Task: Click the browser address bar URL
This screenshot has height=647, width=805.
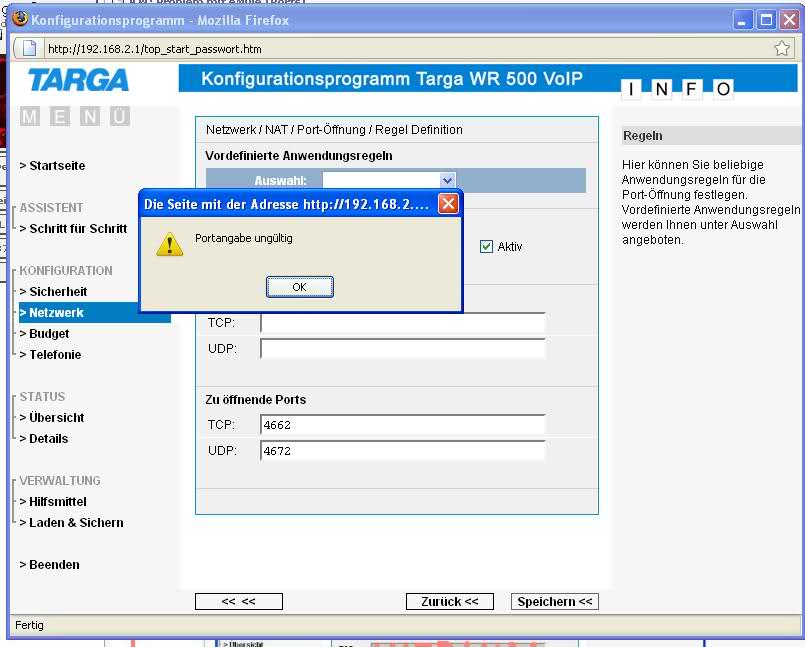Action: click(155, 49)
